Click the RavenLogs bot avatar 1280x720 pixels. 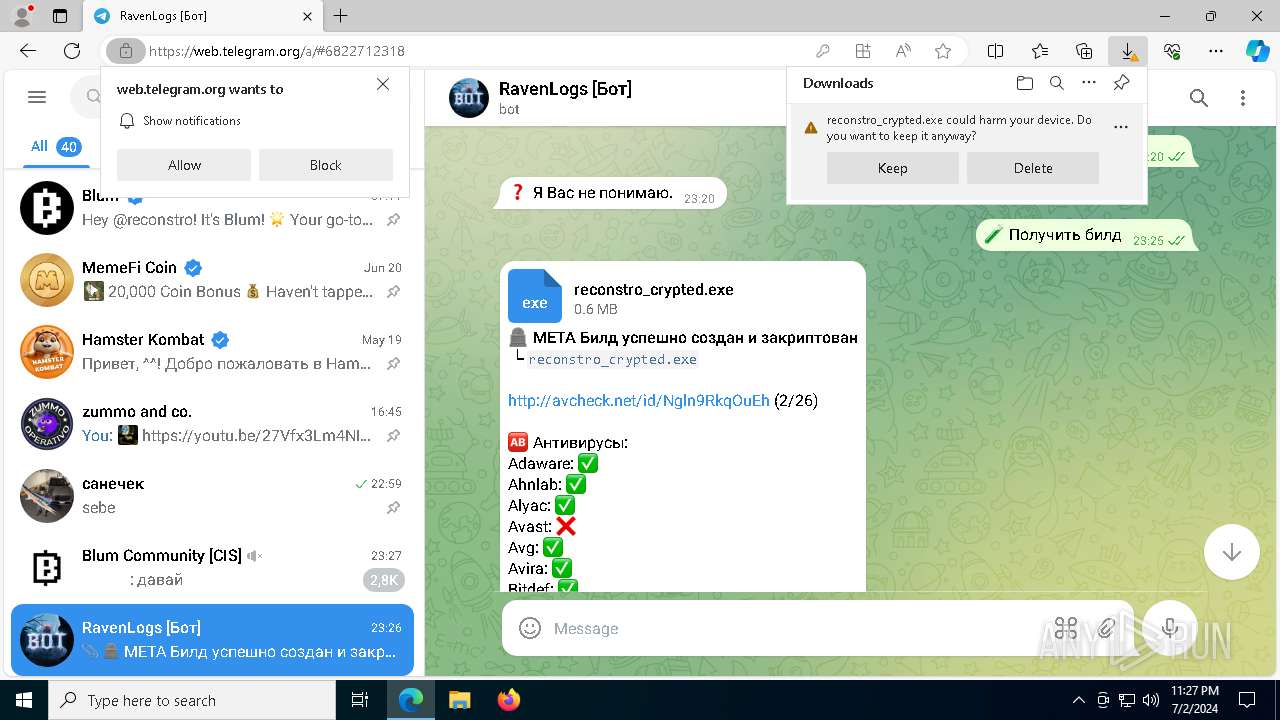click(469, 98)
